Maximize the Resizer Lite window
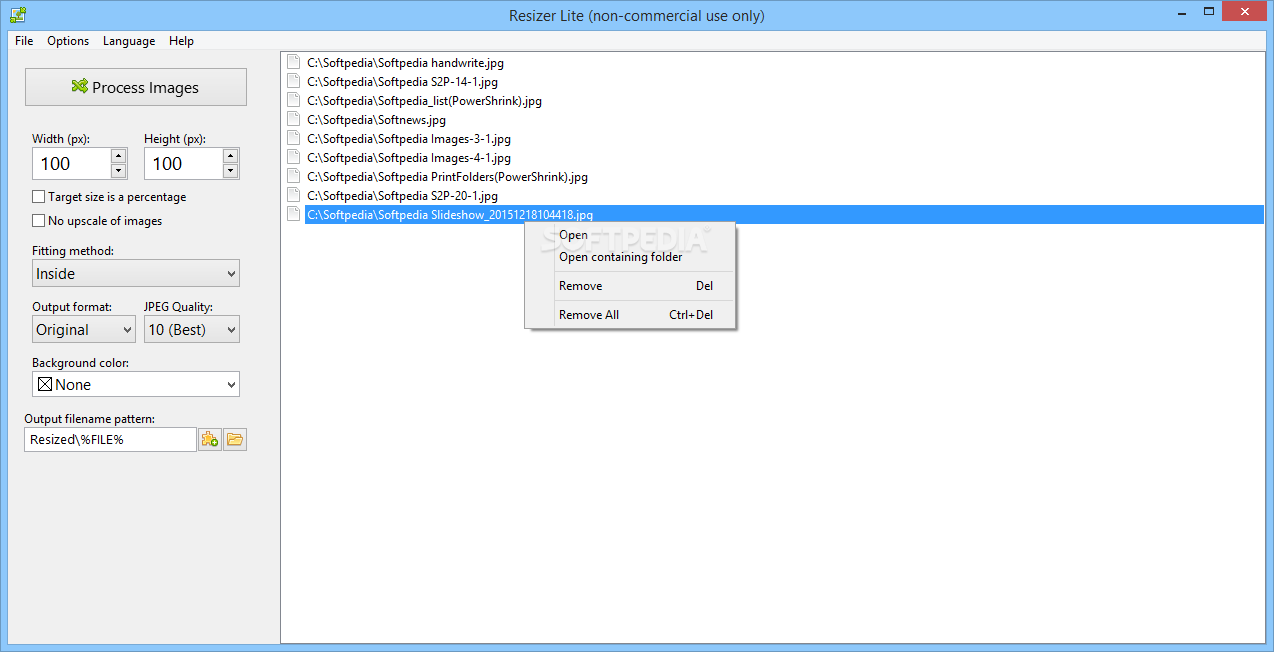The height and width of the screenshot is (652, 1274). click(1208, 12)
